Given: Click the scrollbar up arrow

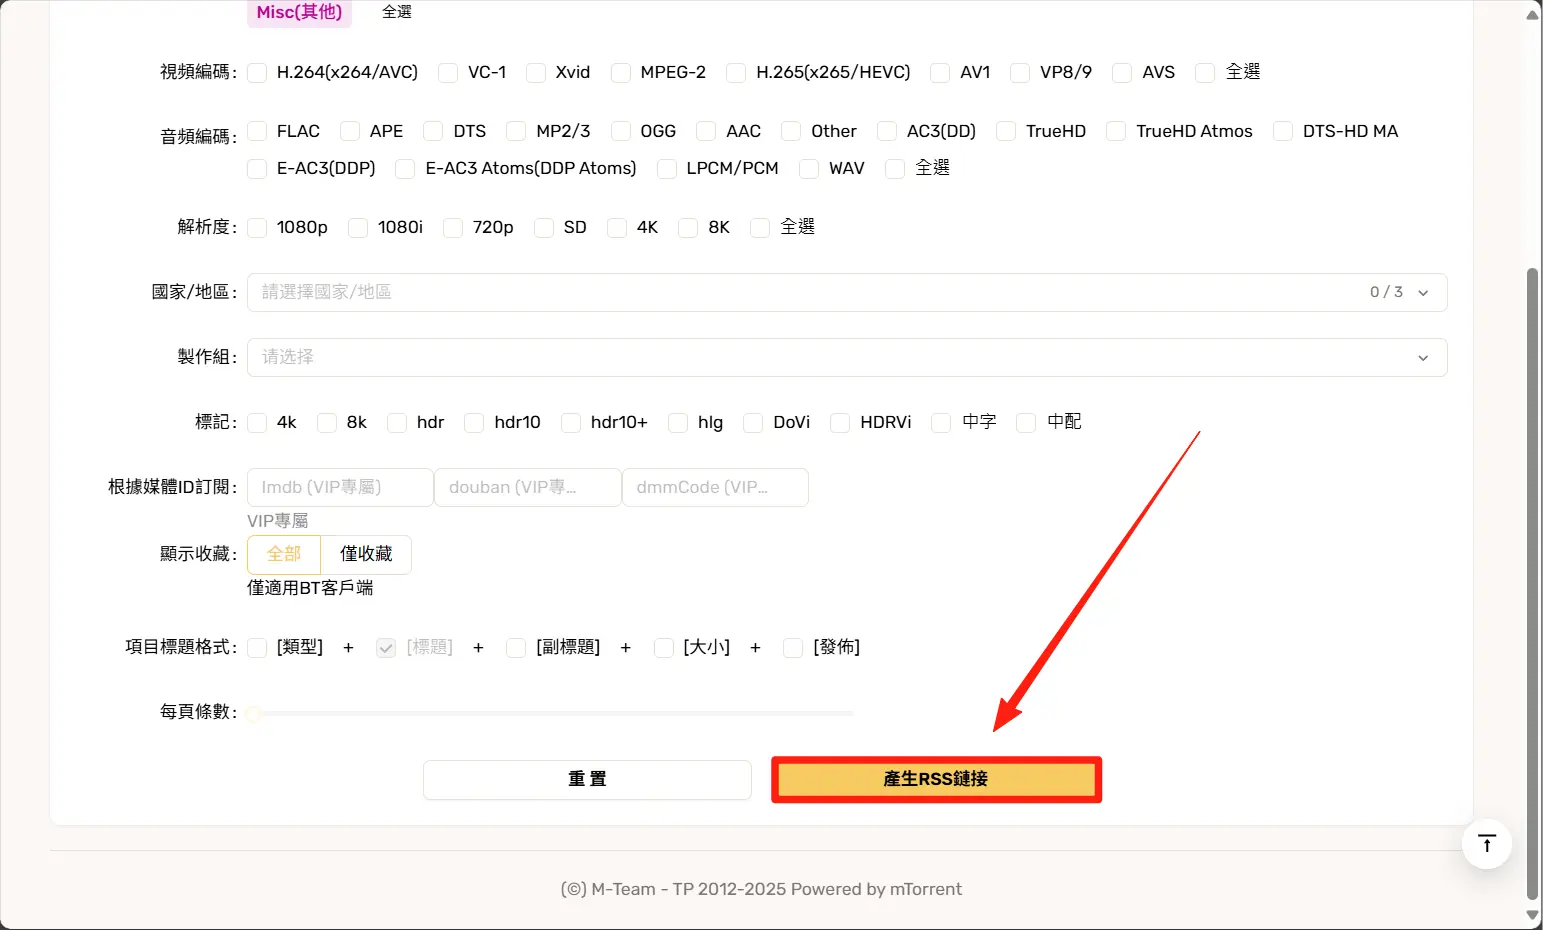Looking at the screenshot, I should [x=1532, y=14].
